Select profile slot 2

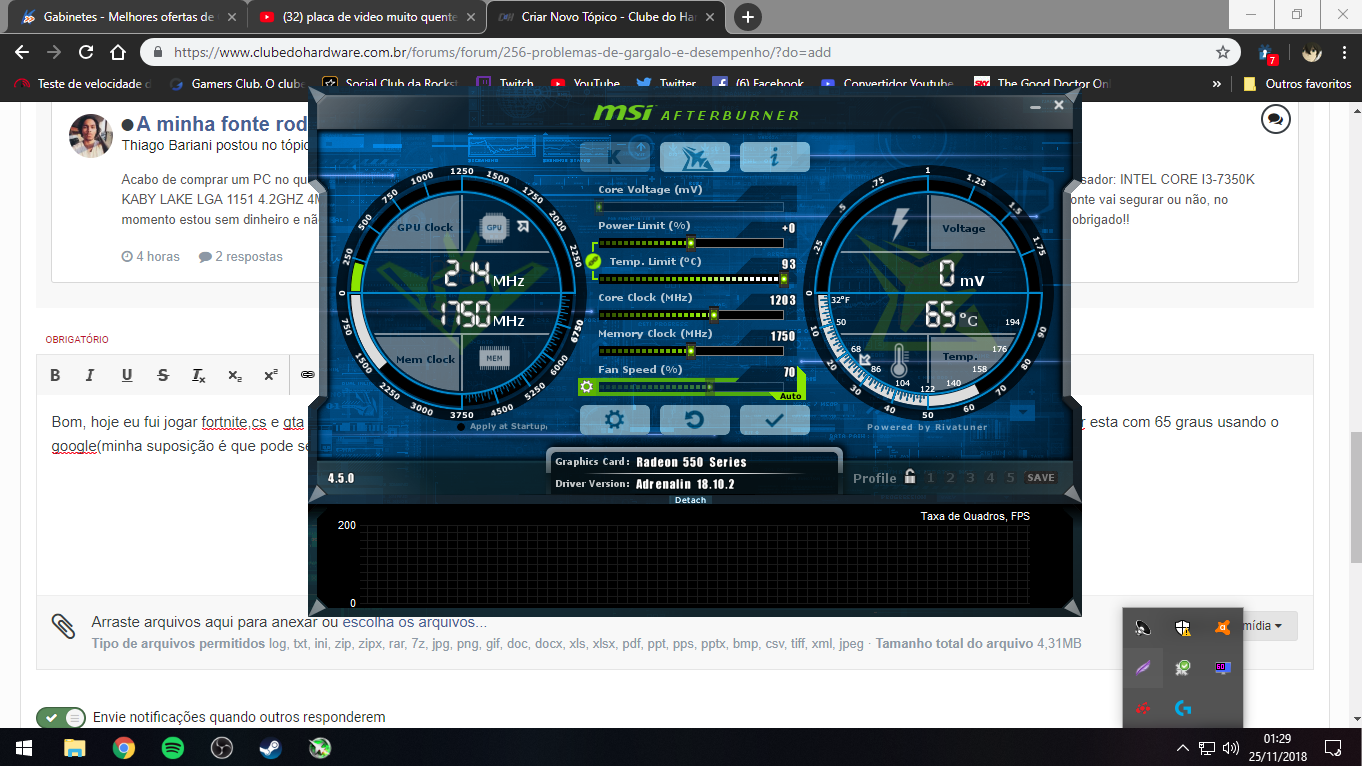(x=950, y=478)
